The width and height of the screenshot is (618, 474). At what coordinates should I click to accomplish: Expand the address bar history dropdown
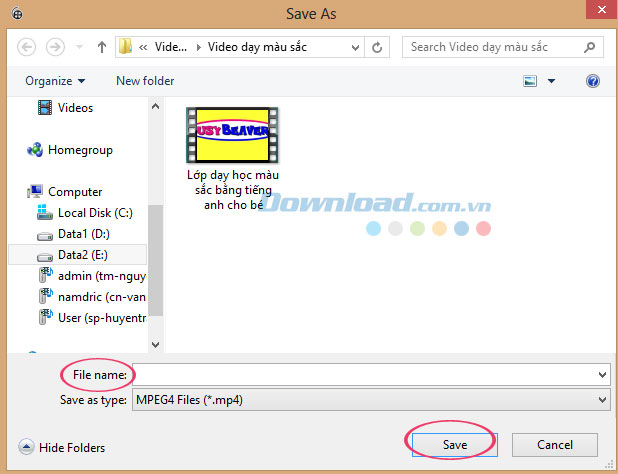click(x=355, y=48)
